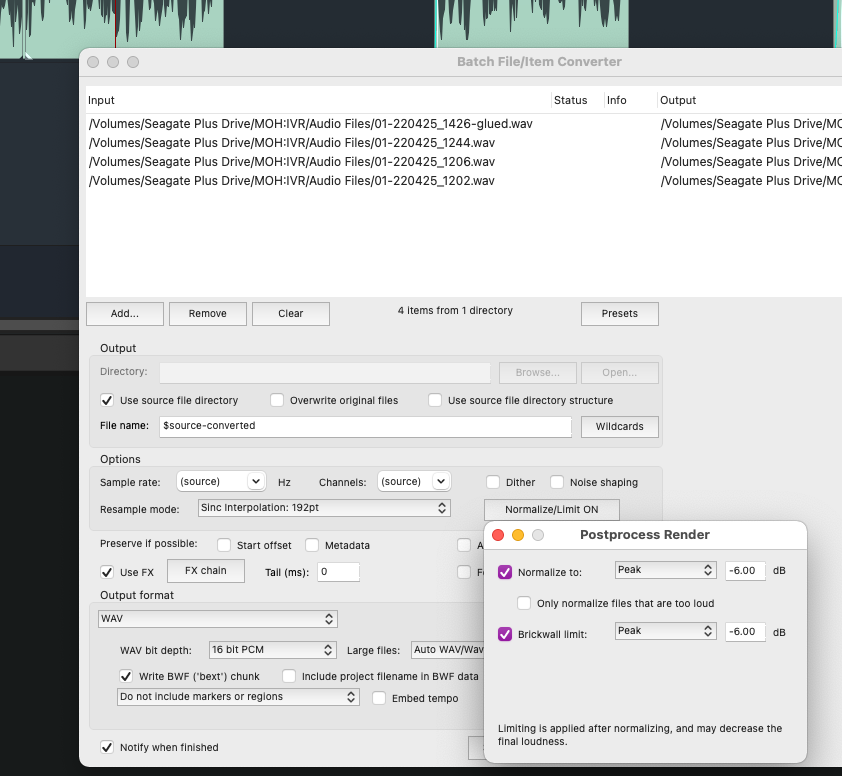Enable Embed tempo checkbox

379,698
